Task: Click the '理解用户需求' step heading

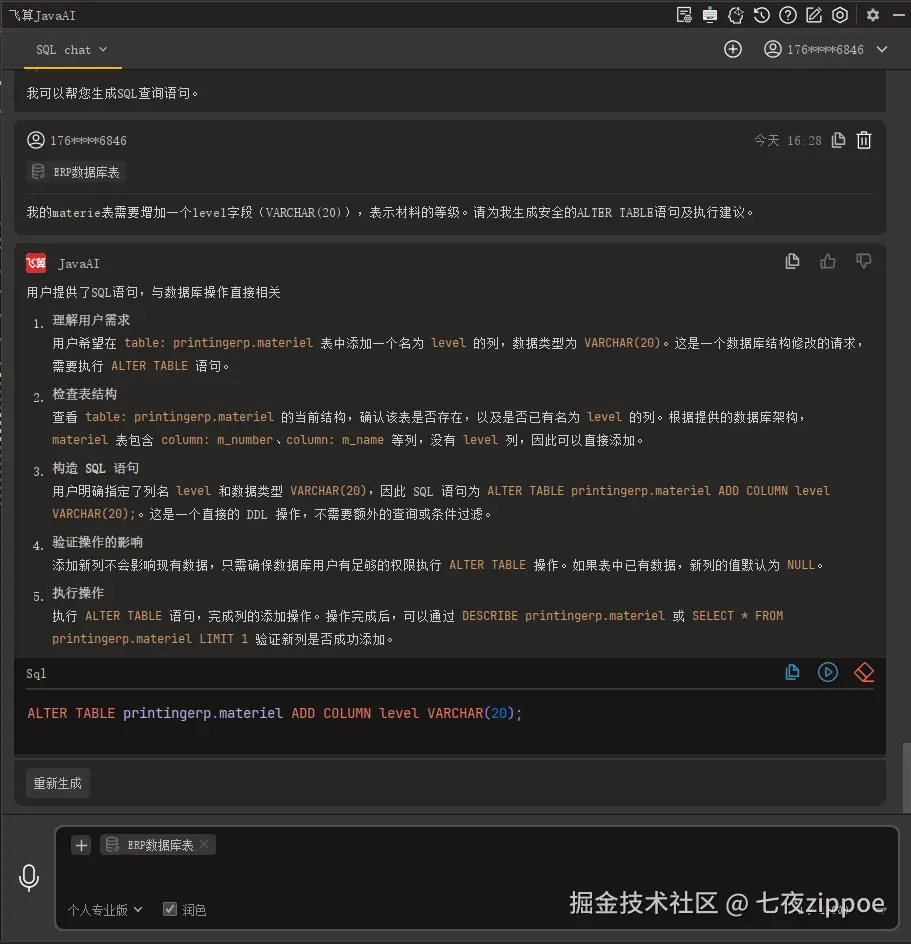Action: coord(91,320)
